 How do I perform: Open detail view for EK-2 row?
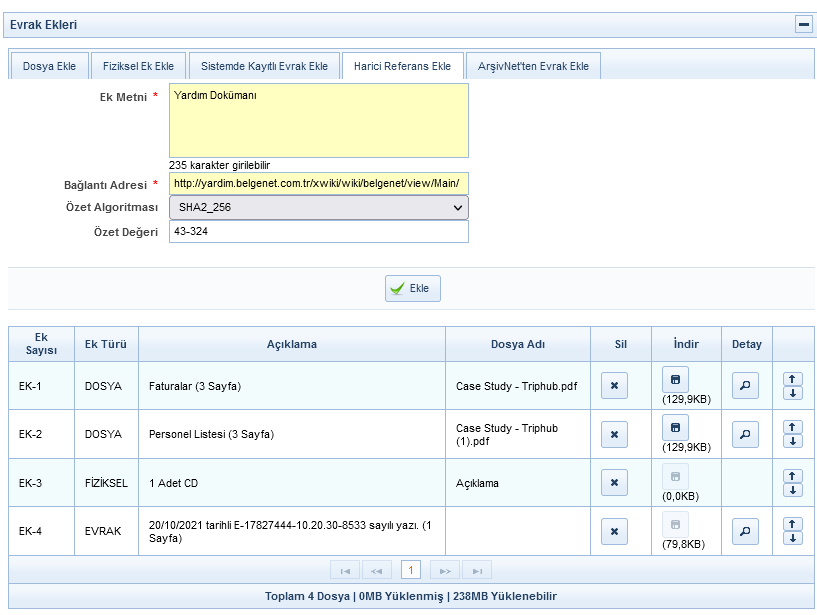pyautogui.click(x=745, y=435)
